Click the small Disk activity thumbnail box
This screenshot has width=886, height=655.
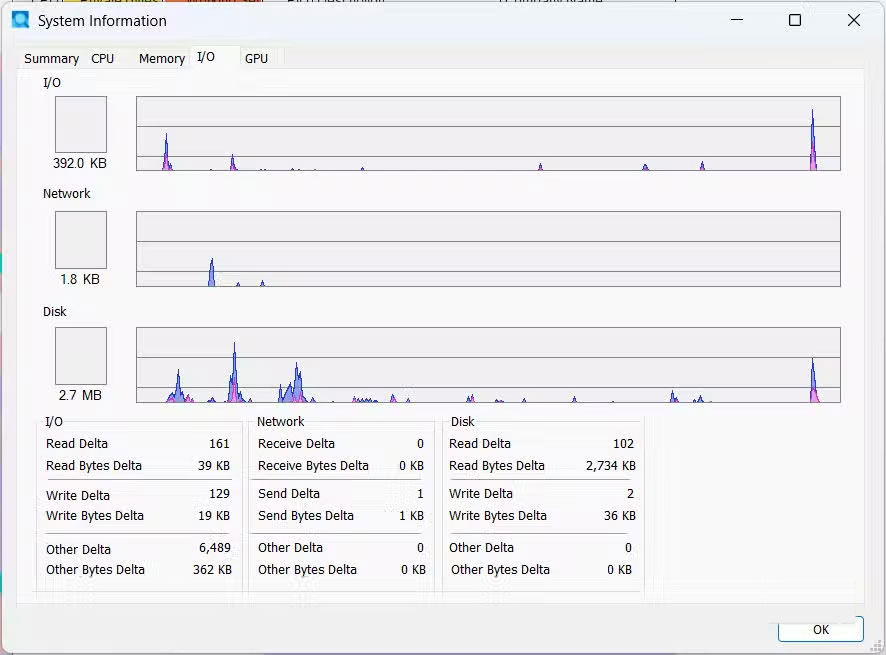pyautogui.click(x=80, y=355)
